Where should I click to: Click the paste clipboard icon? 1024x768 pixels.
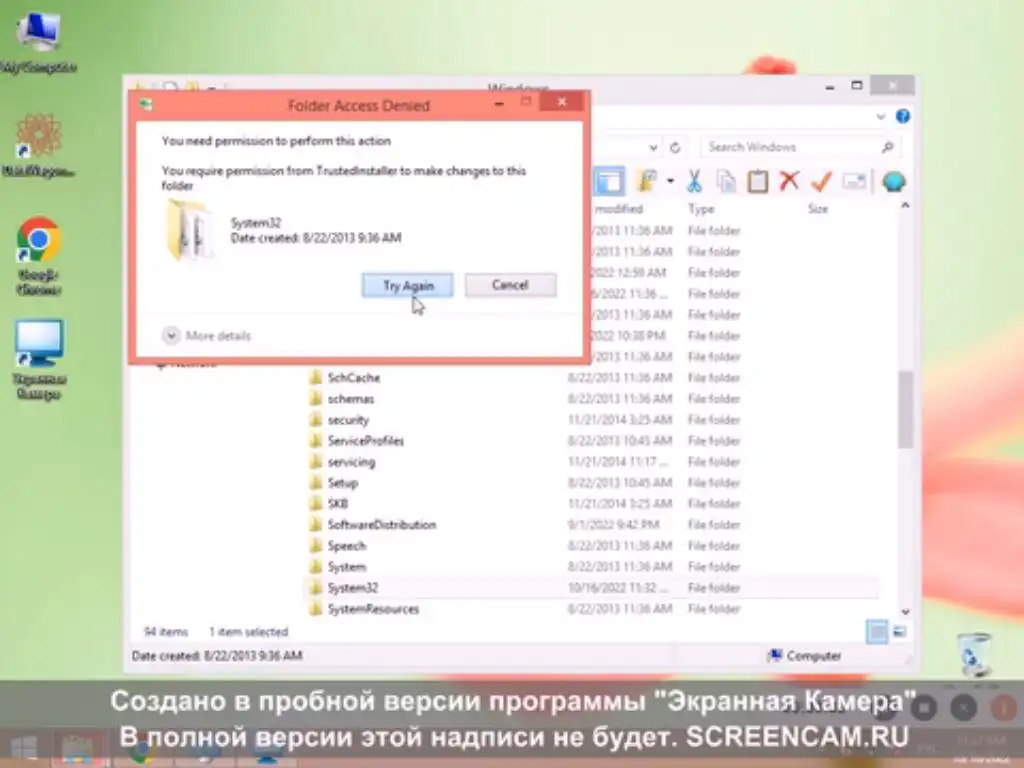coord(758,181)
